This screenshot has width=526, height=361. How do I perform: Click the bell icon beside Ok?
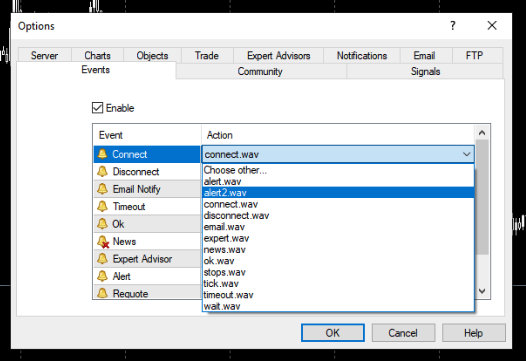tap(102, 224)
